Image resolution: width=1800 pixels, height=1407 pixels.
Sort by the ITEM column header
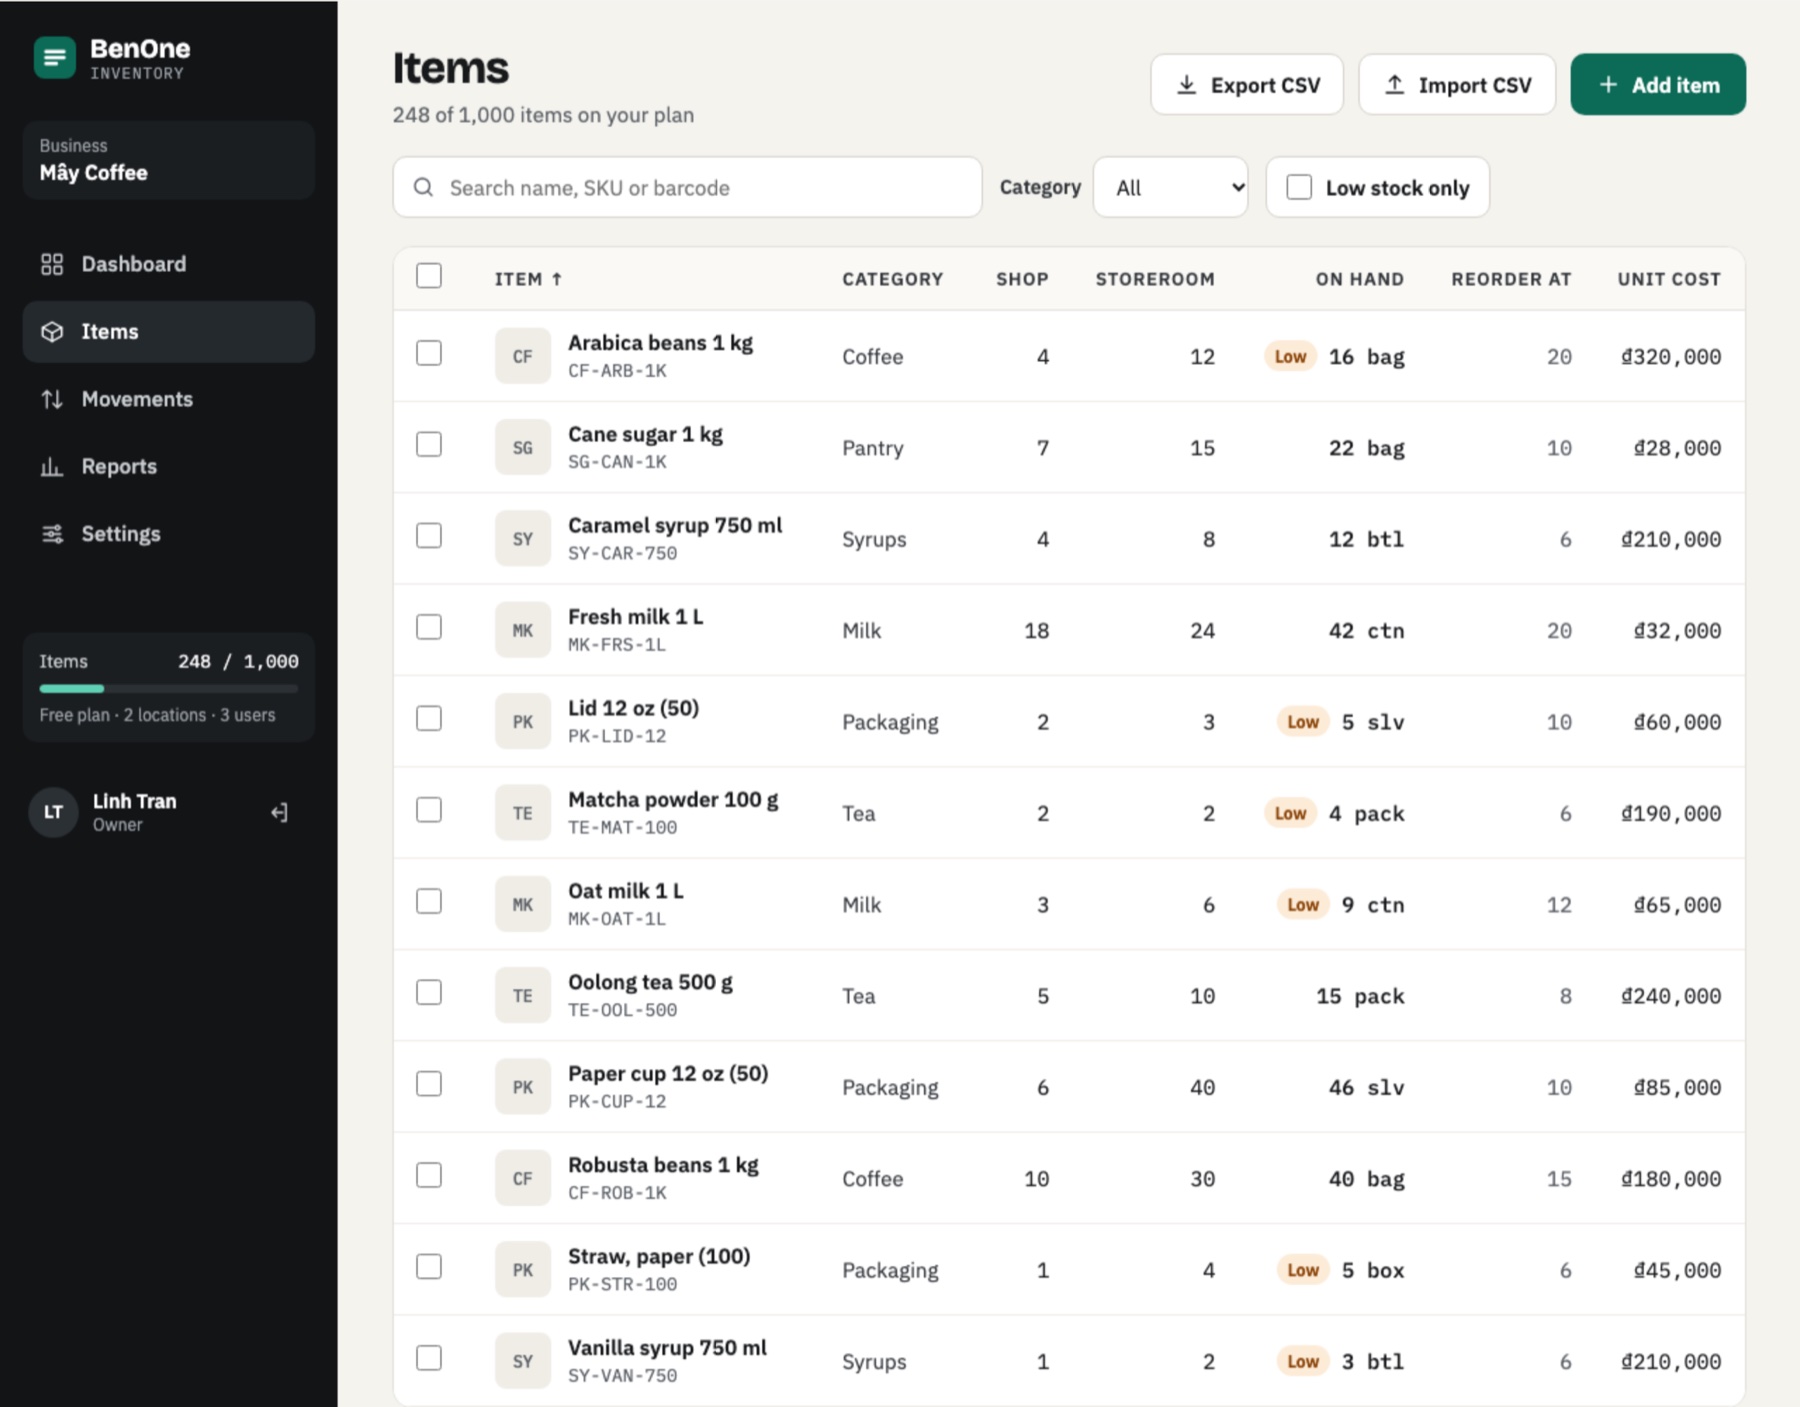pyautogui.click(x=528, y=279)
